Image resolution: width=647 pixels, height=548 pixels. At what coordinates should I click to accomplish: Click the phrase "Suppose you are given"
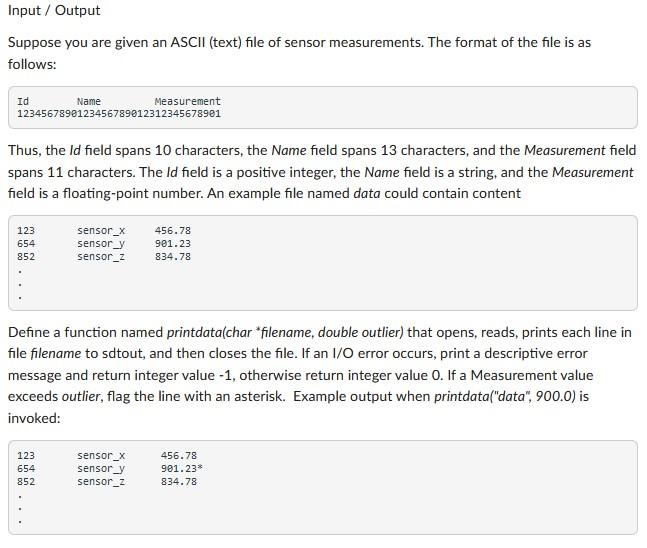coord(70,43)
